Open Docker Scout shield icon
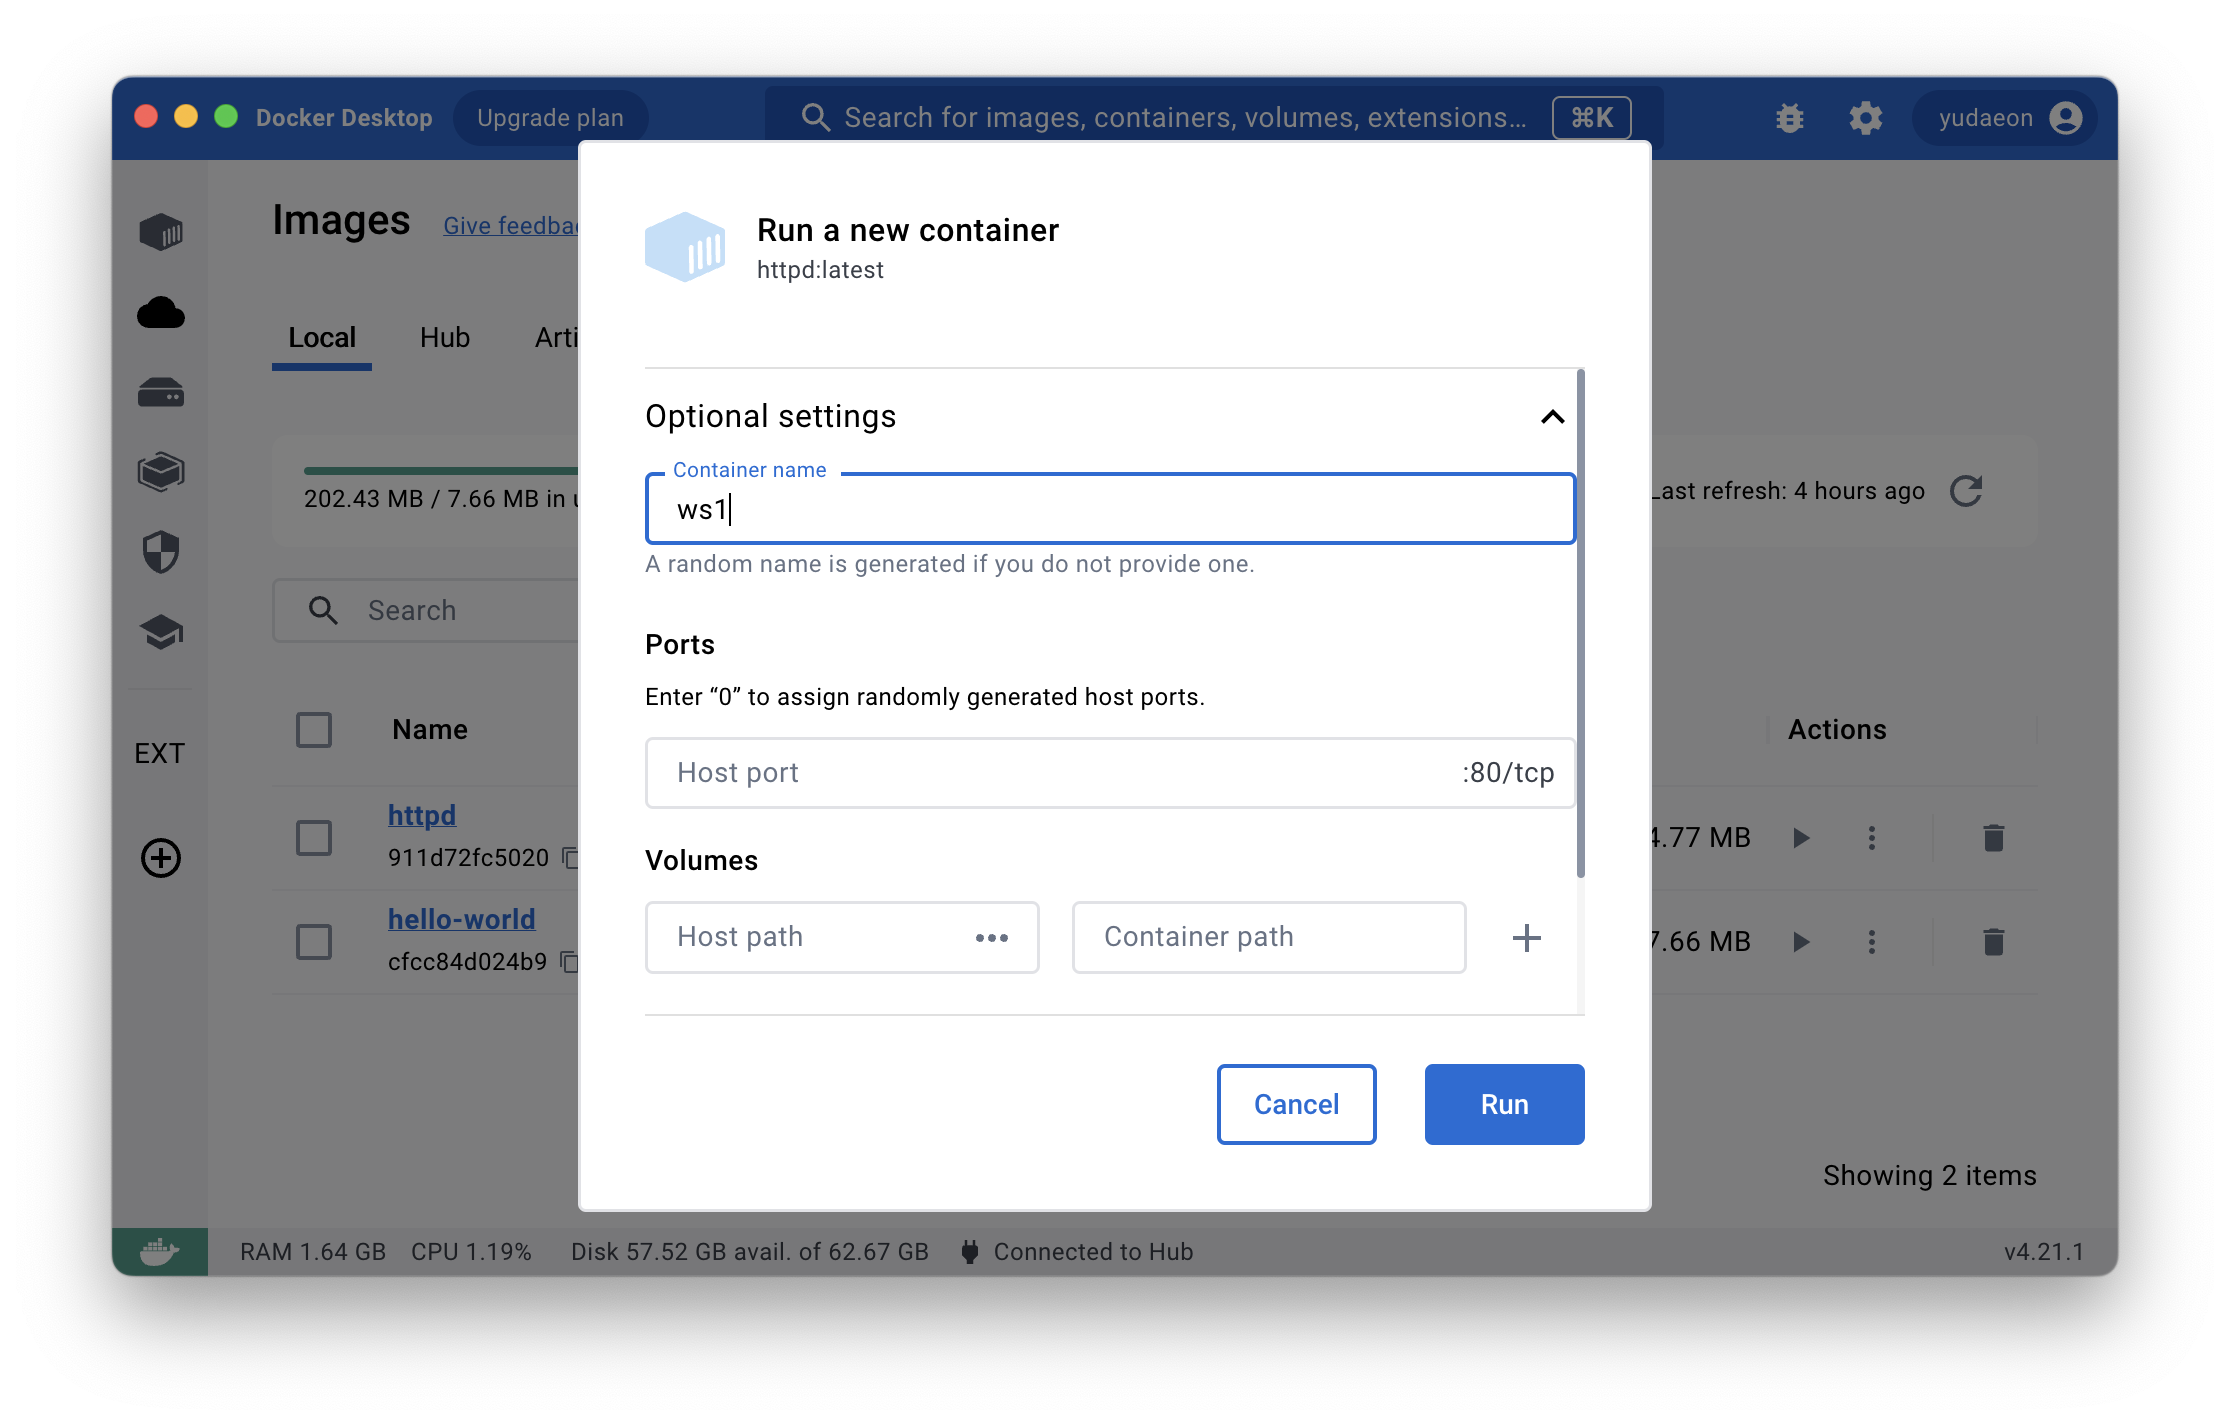Image resolution: width=2230 pixels, height=1424 pixels. pos(161,552)
